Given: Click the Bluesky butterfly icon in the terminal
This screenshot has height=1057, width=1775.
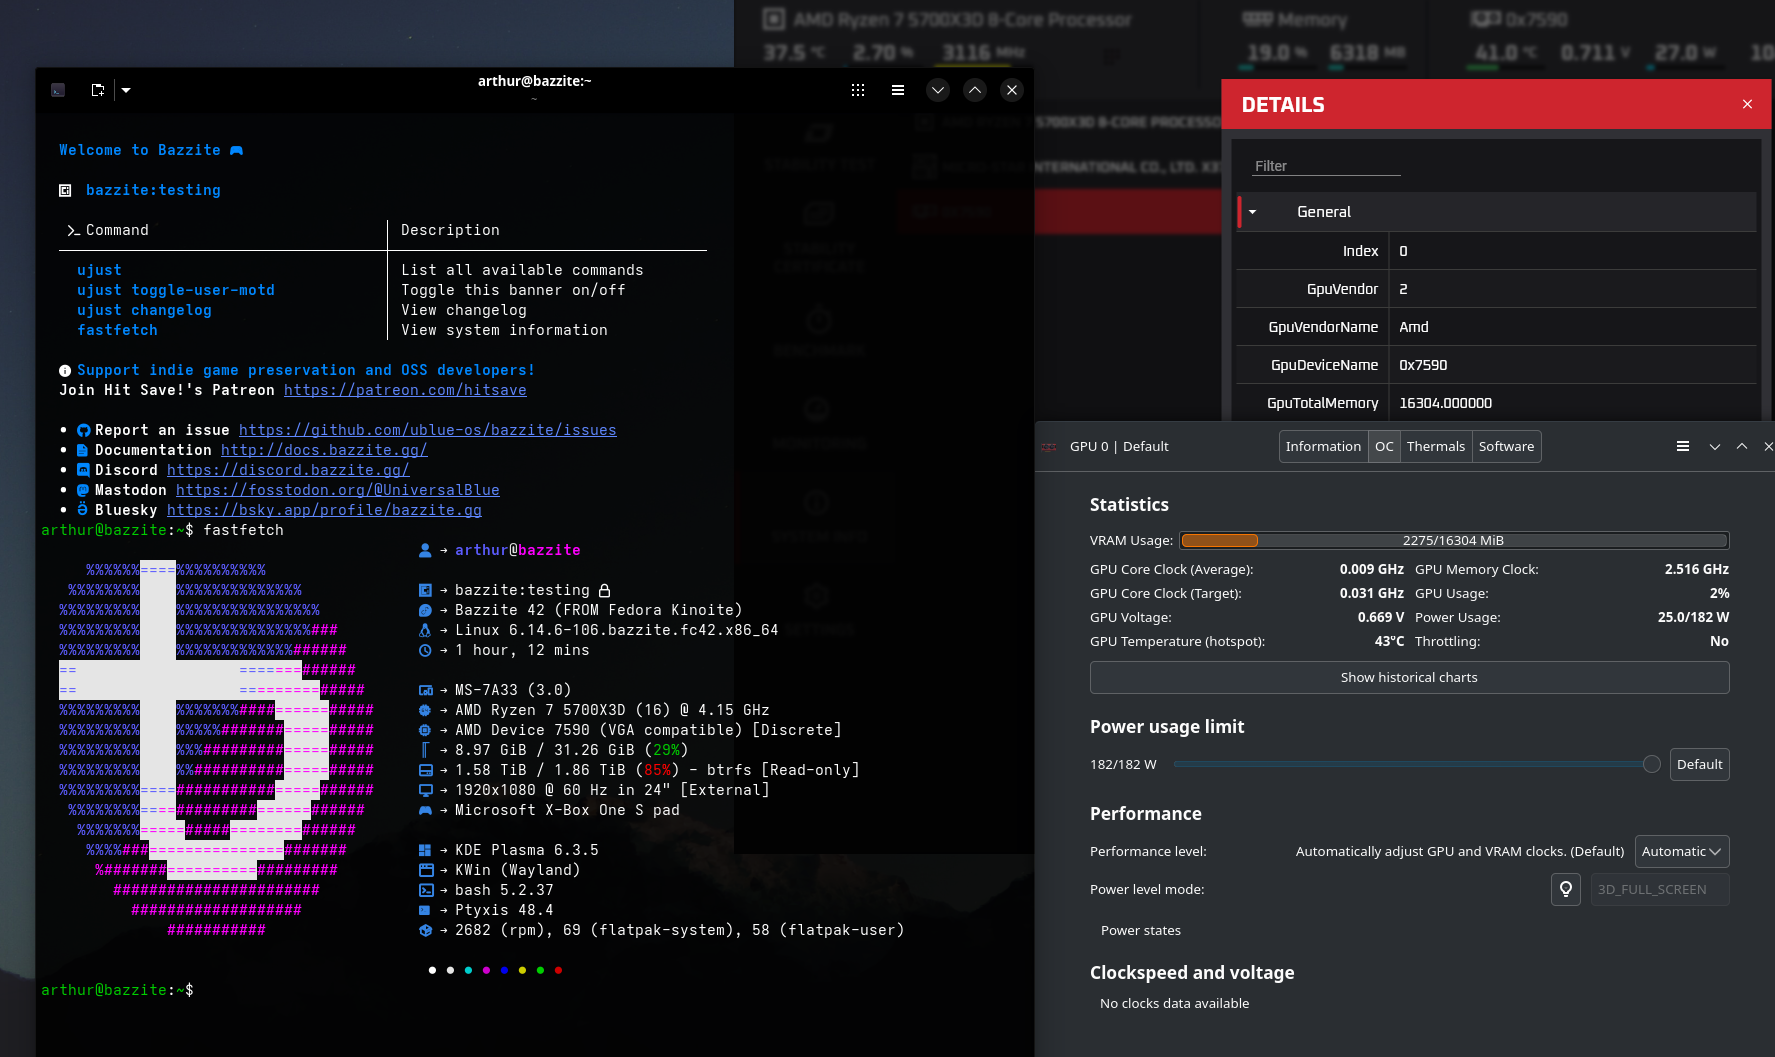Looking at the screenshot, I should pyautogui.click(x=83, y=510).
